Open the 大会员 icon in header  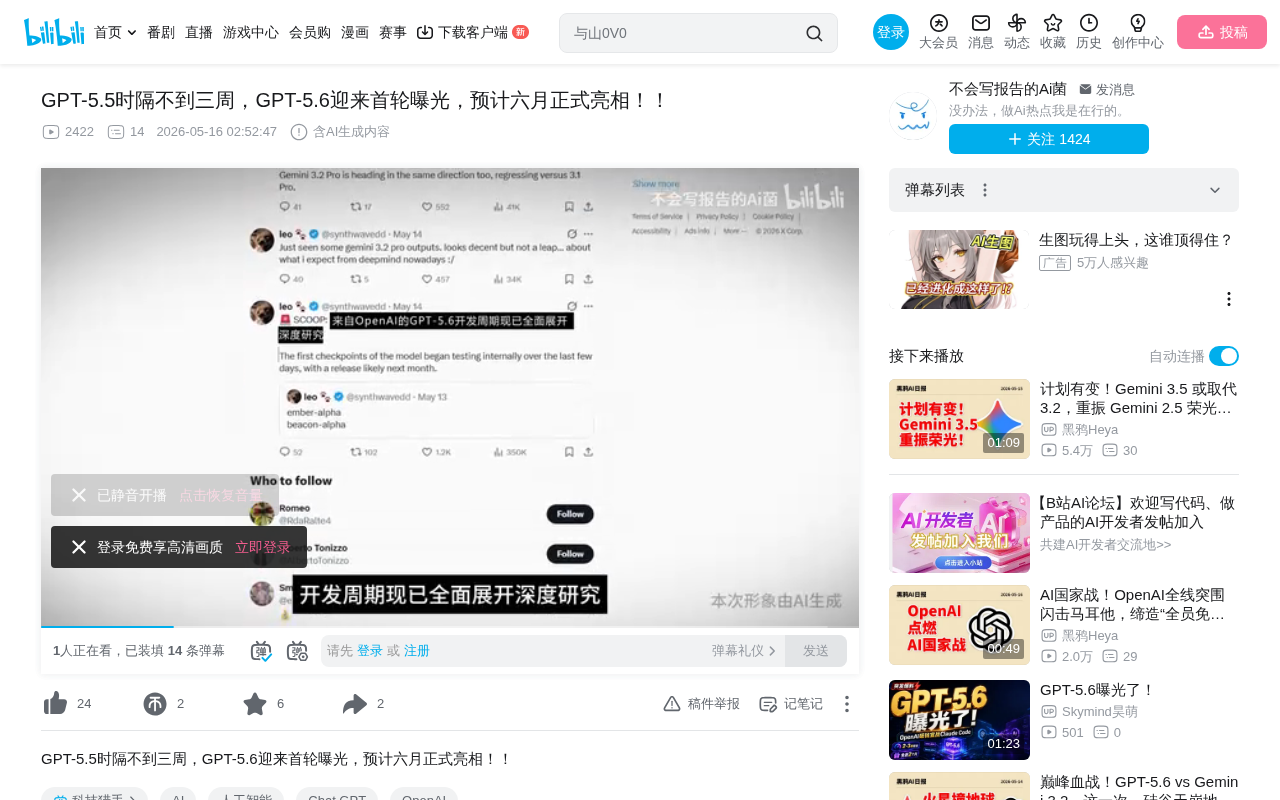pos(938,32)
